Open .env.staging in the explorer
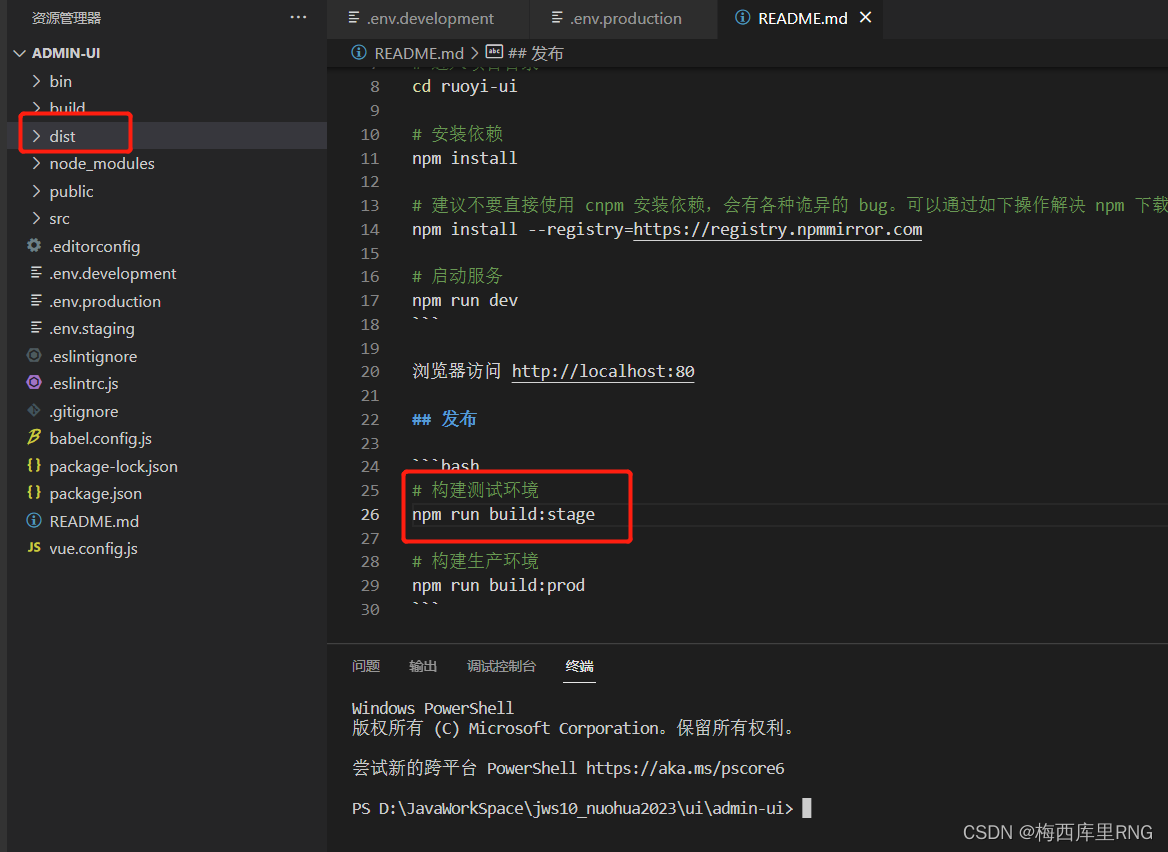The image size is (1168, 852). (x=92, y=329)
